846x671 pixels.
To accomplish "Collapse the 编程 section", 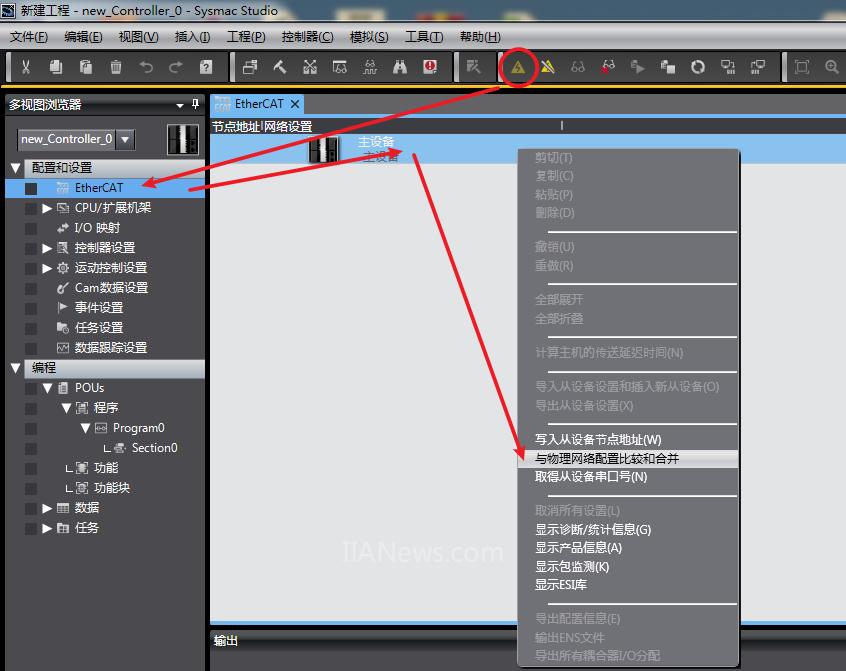I will 16,368.
